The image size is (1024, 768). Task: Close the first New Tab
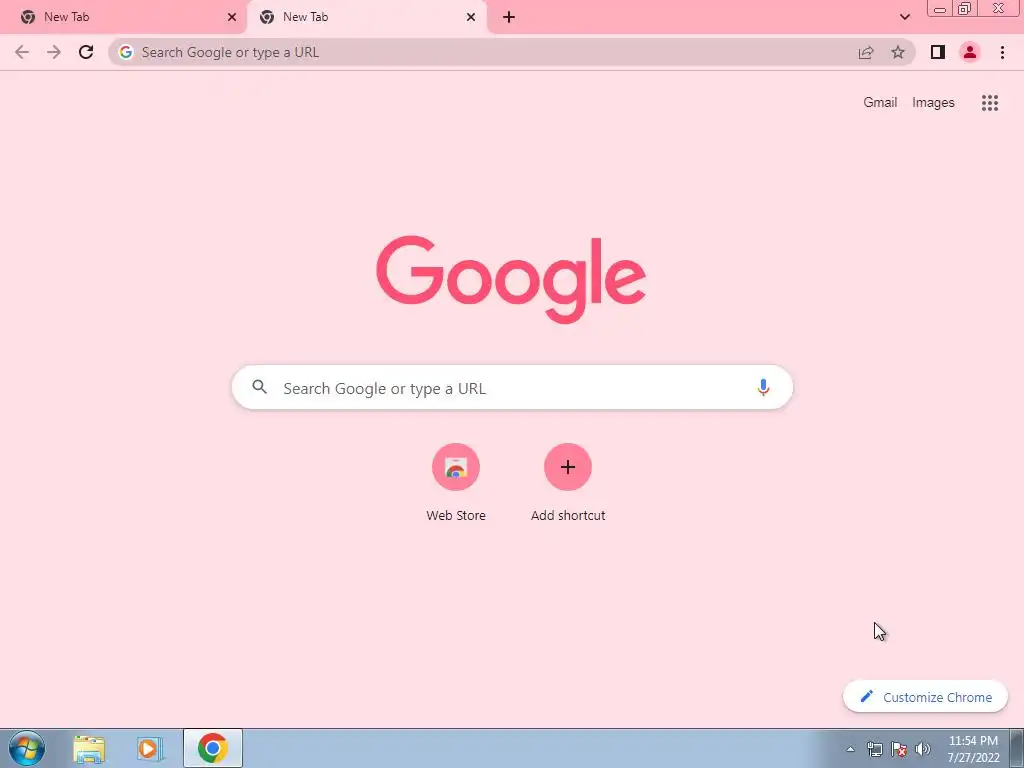tap(232, 17)
